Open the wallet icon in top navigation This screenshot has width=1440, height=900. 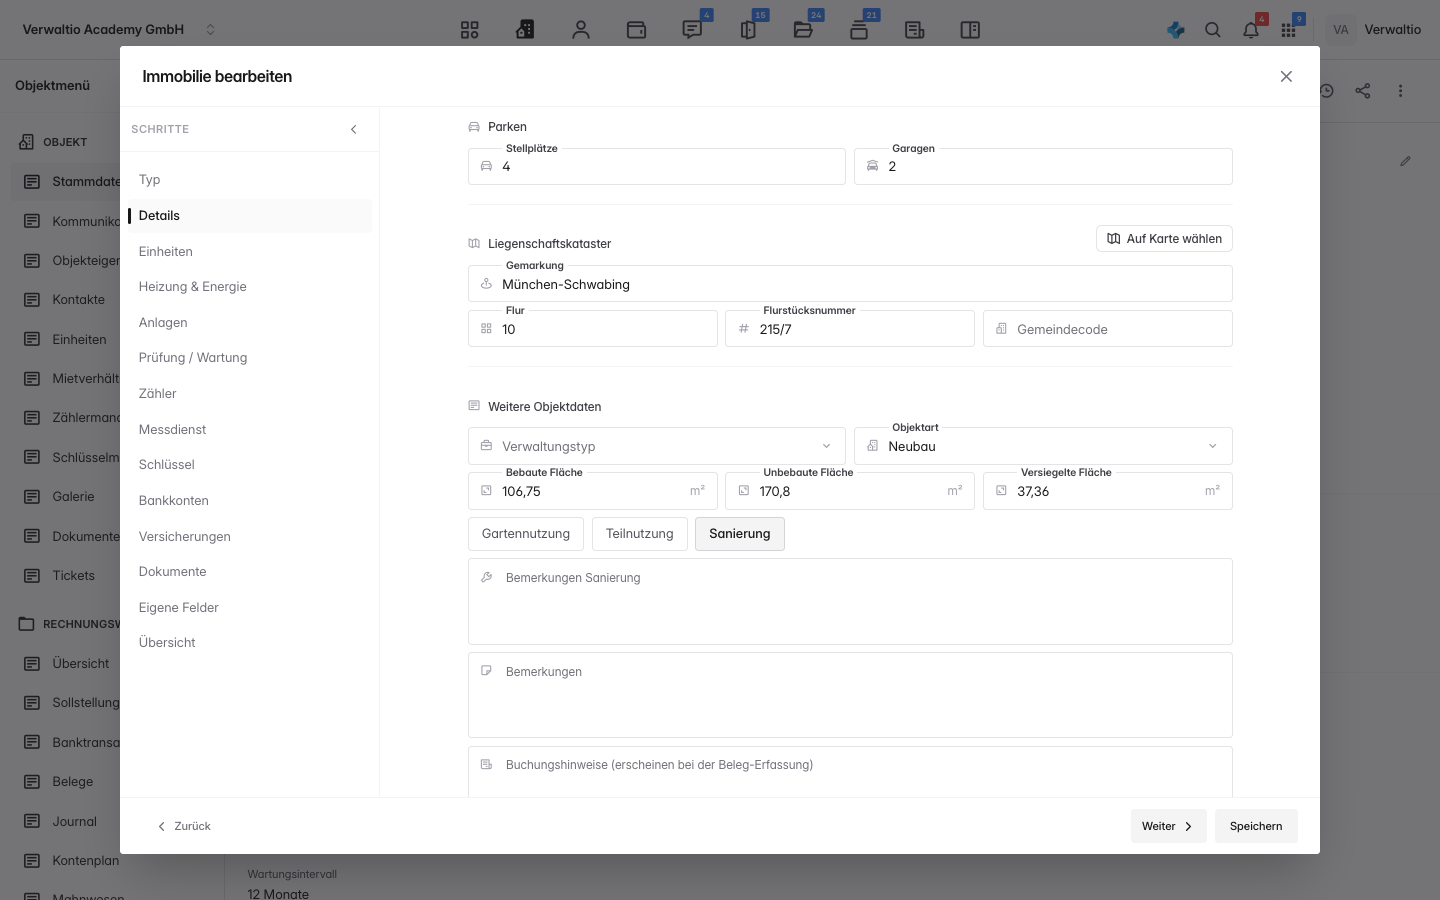636,30
